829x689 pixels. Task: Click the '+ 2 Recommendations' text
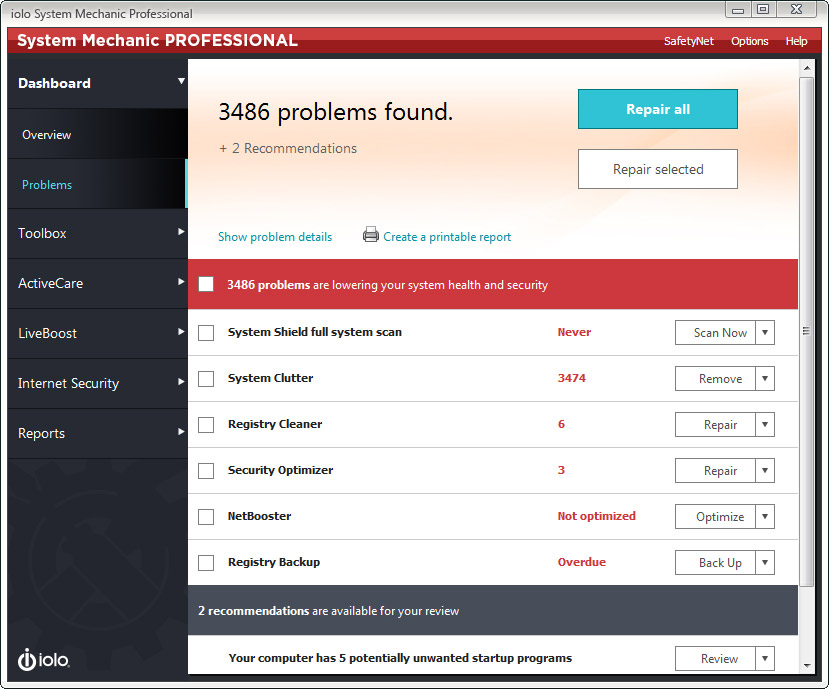coord(288,149)
